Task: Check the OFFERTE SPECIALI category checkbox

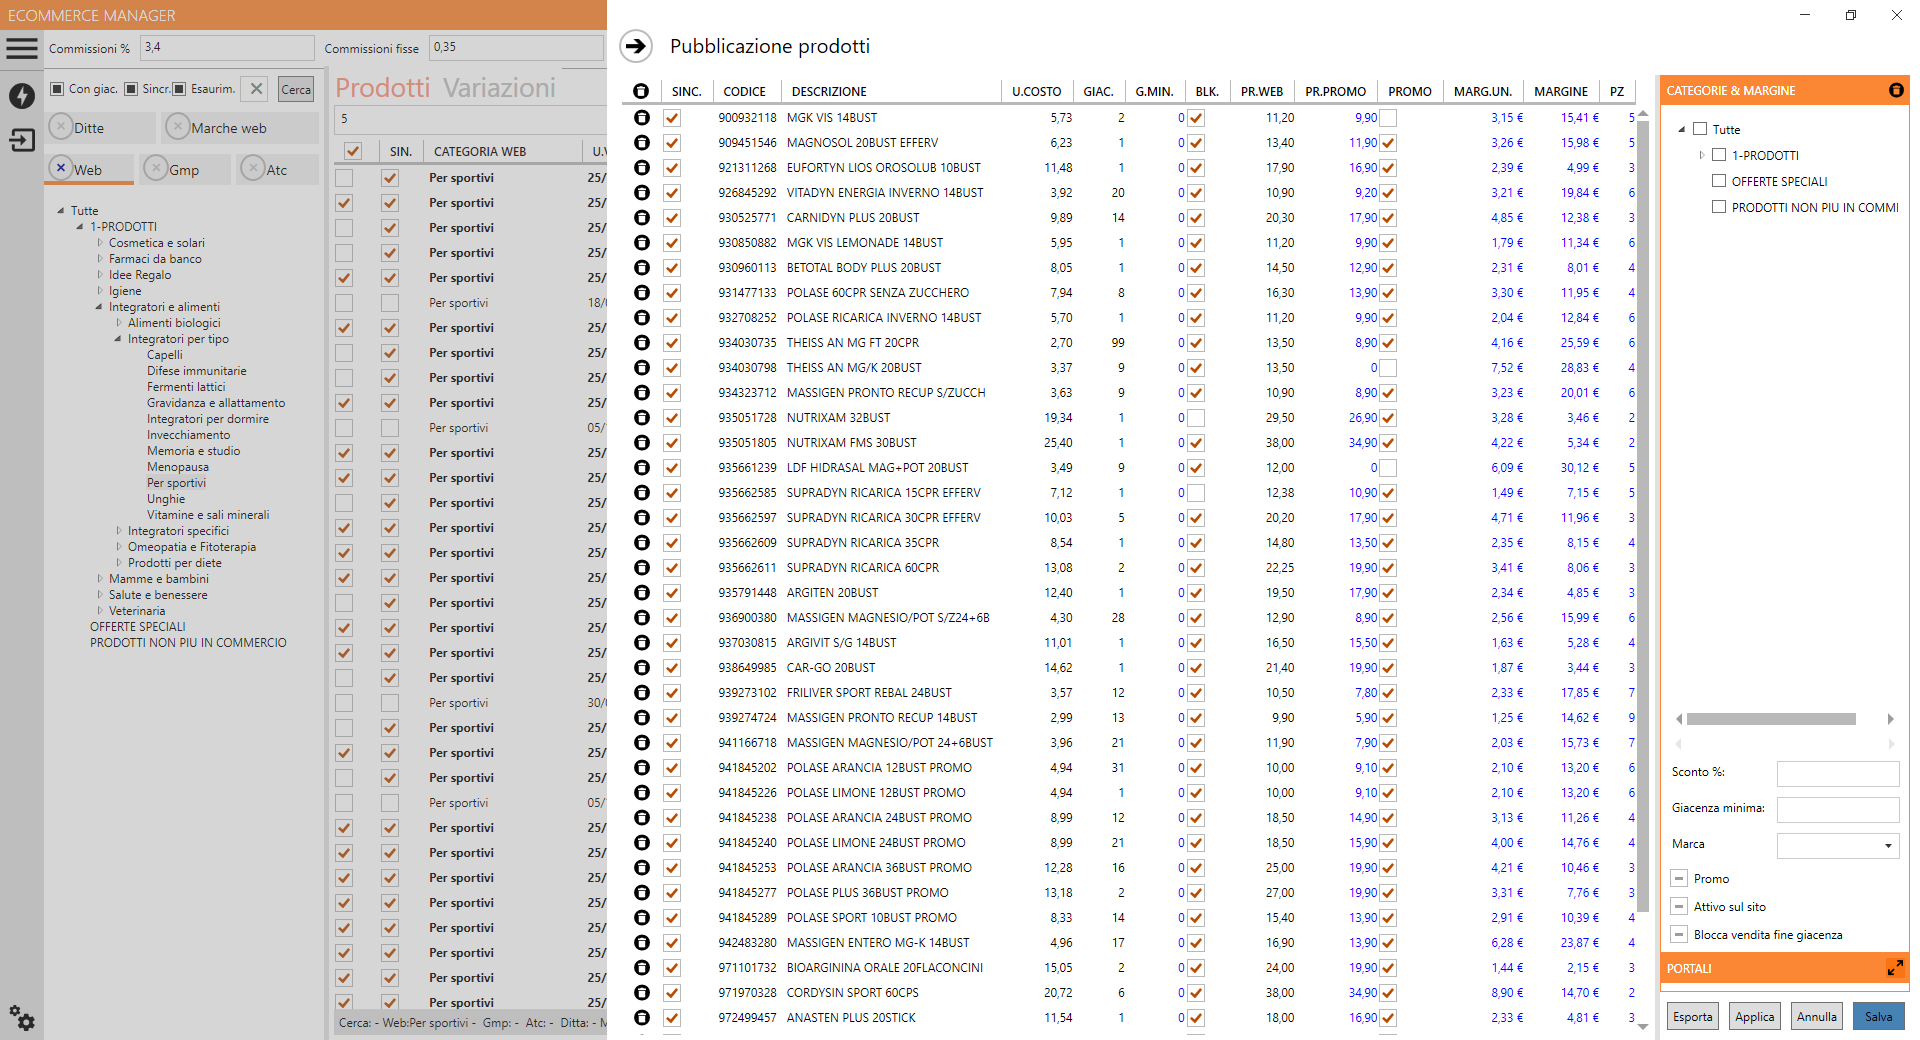Action: tap(1719, 181)
